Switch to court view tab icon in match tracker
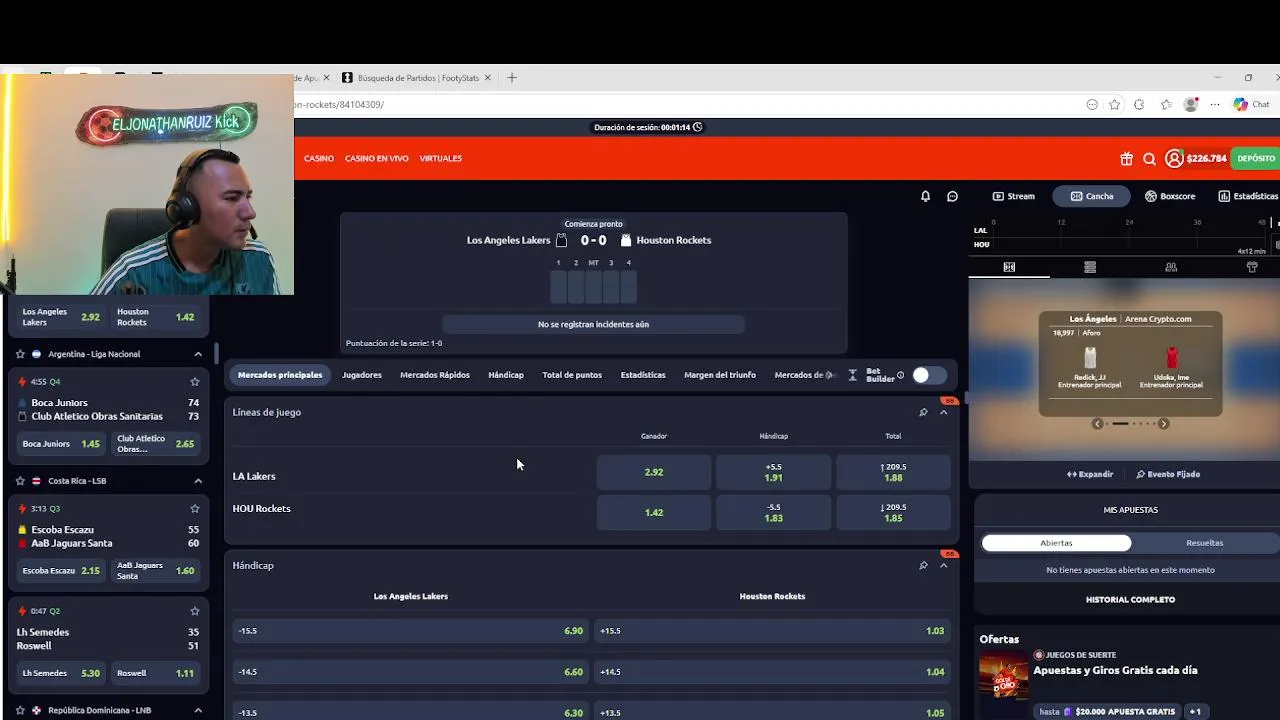Viewport: 1280px width, 720px height. [x=1009, y=267]
